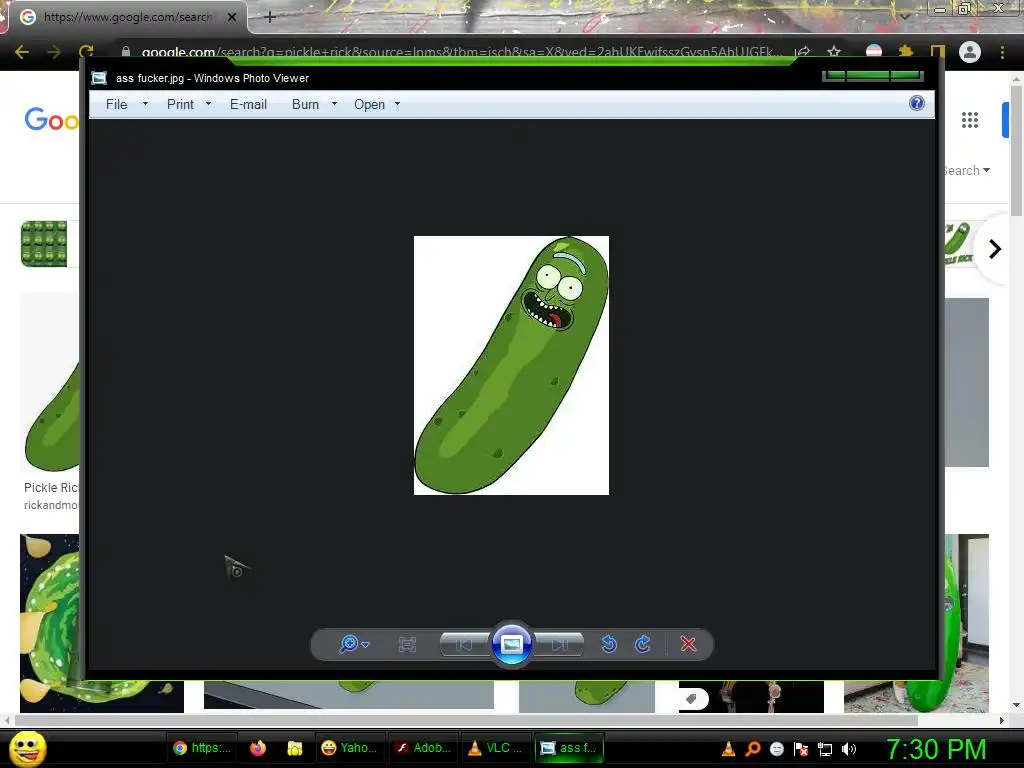Click E-mail in the Photo Viewer toolbar
The image size is (1024, 768).
[x=248, y=104]
